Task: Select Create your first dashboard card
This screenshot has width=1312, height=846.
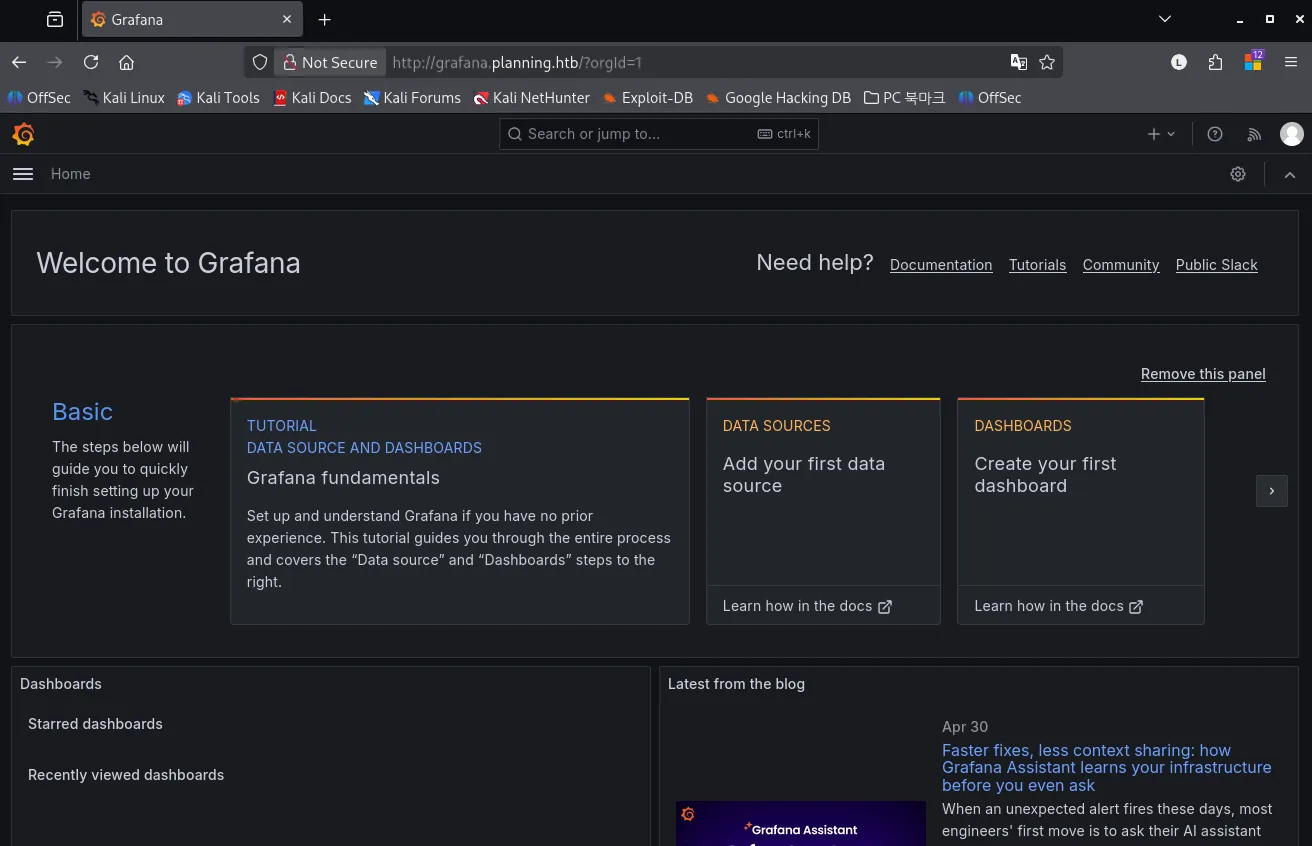Action: click(x=1081, y=491)
